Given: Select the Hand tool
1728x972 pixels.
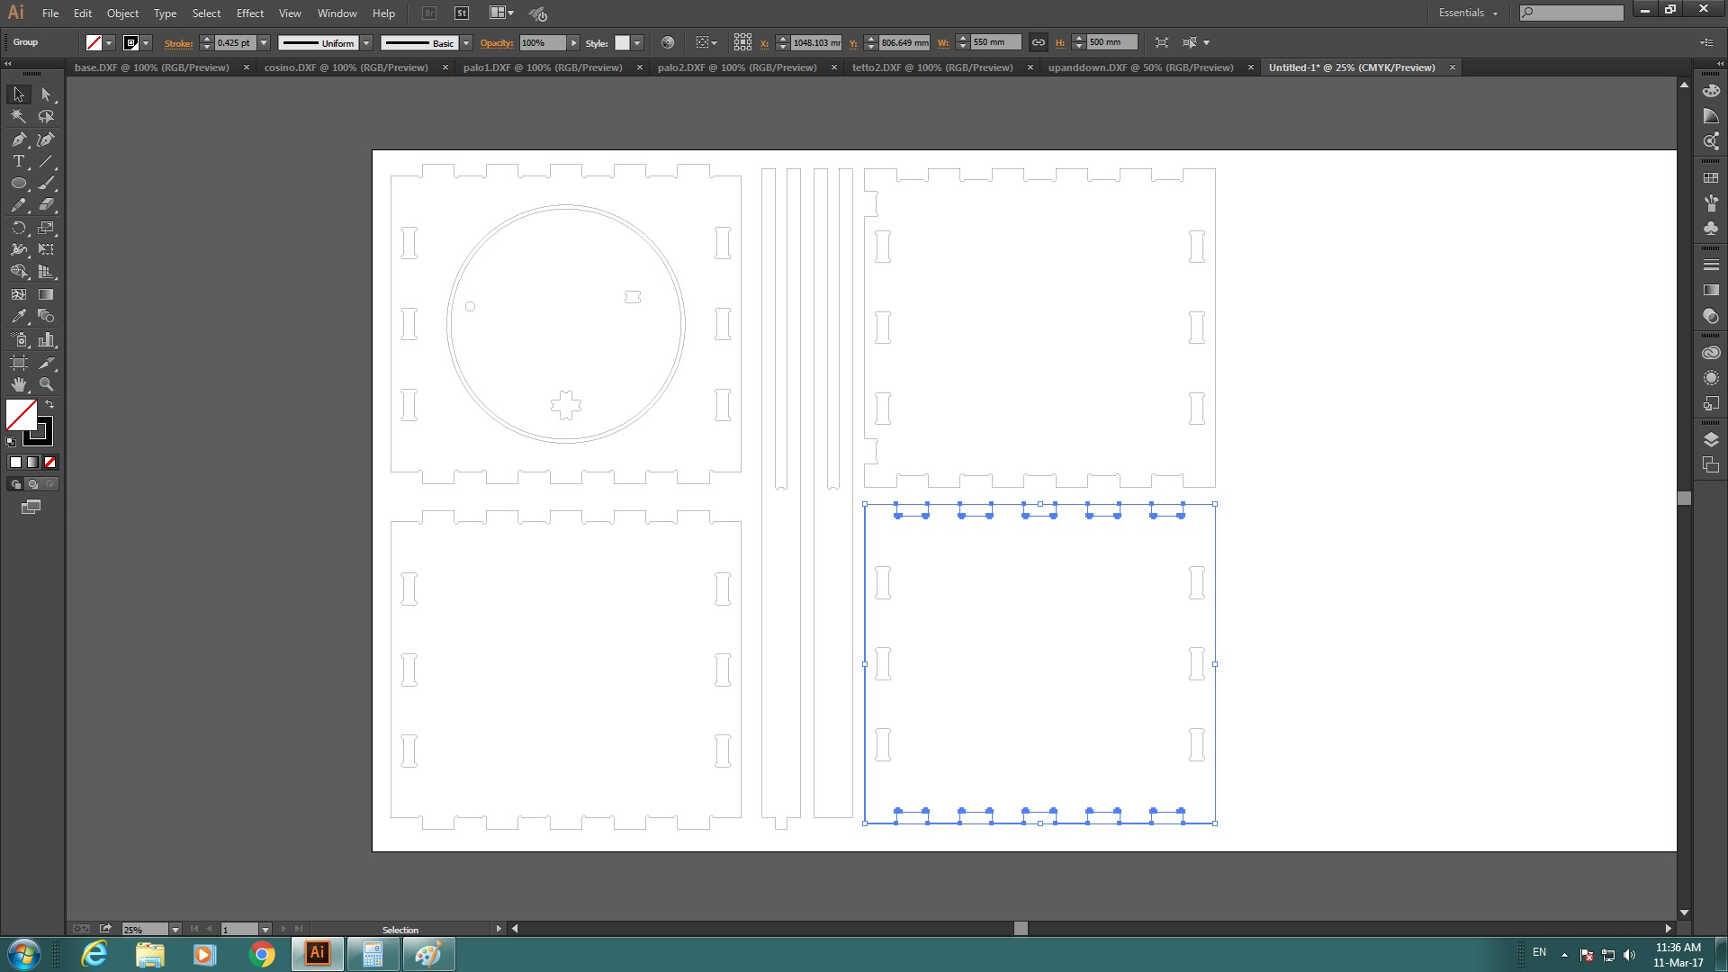Looking at the screenshot, I should [x=18, y=385].
